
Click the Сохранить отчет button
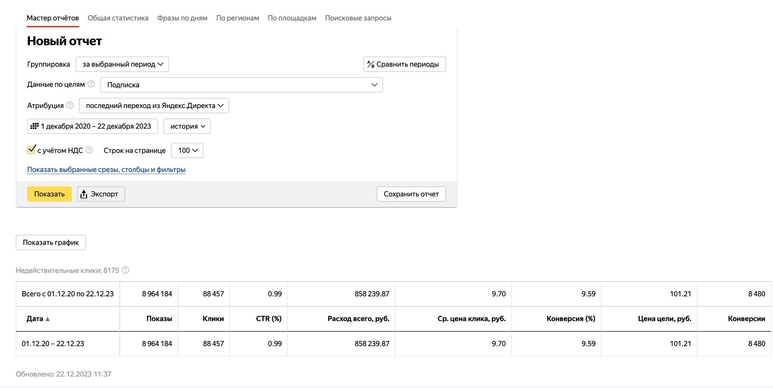pos(411,194)
